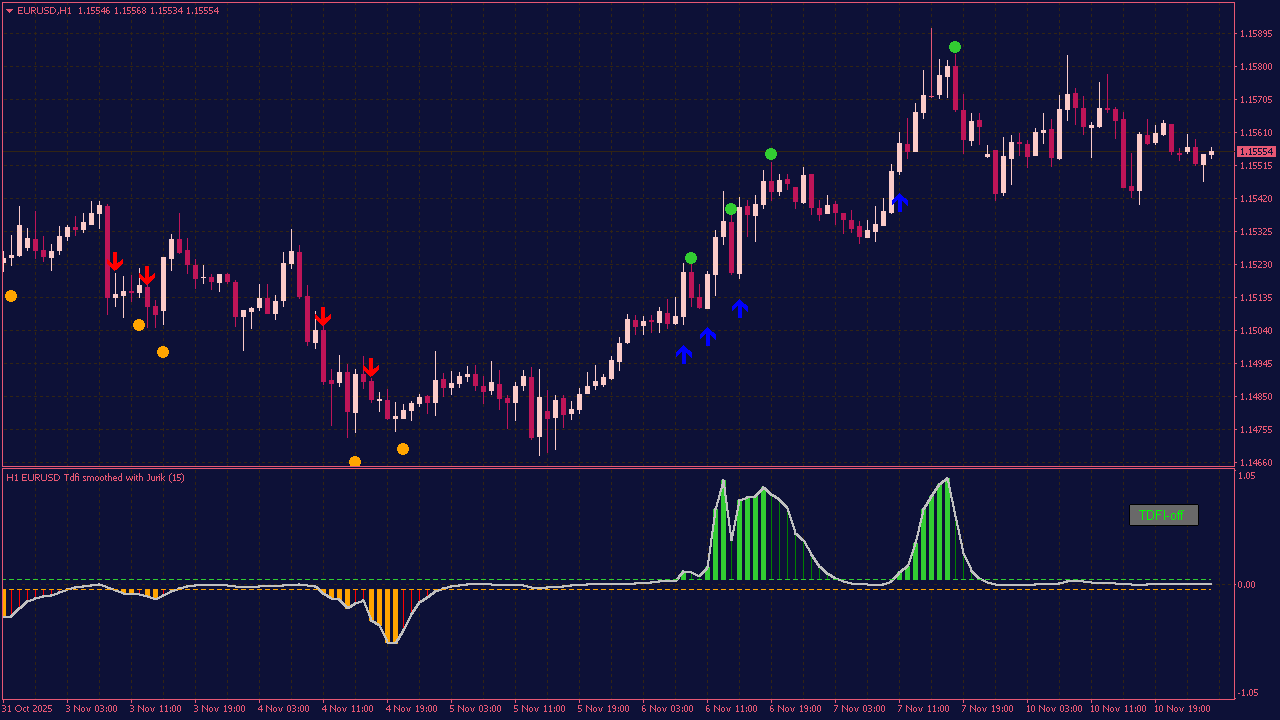
Task: Select the first red down-arrow sell signal
Action: (x=115, y=262)
